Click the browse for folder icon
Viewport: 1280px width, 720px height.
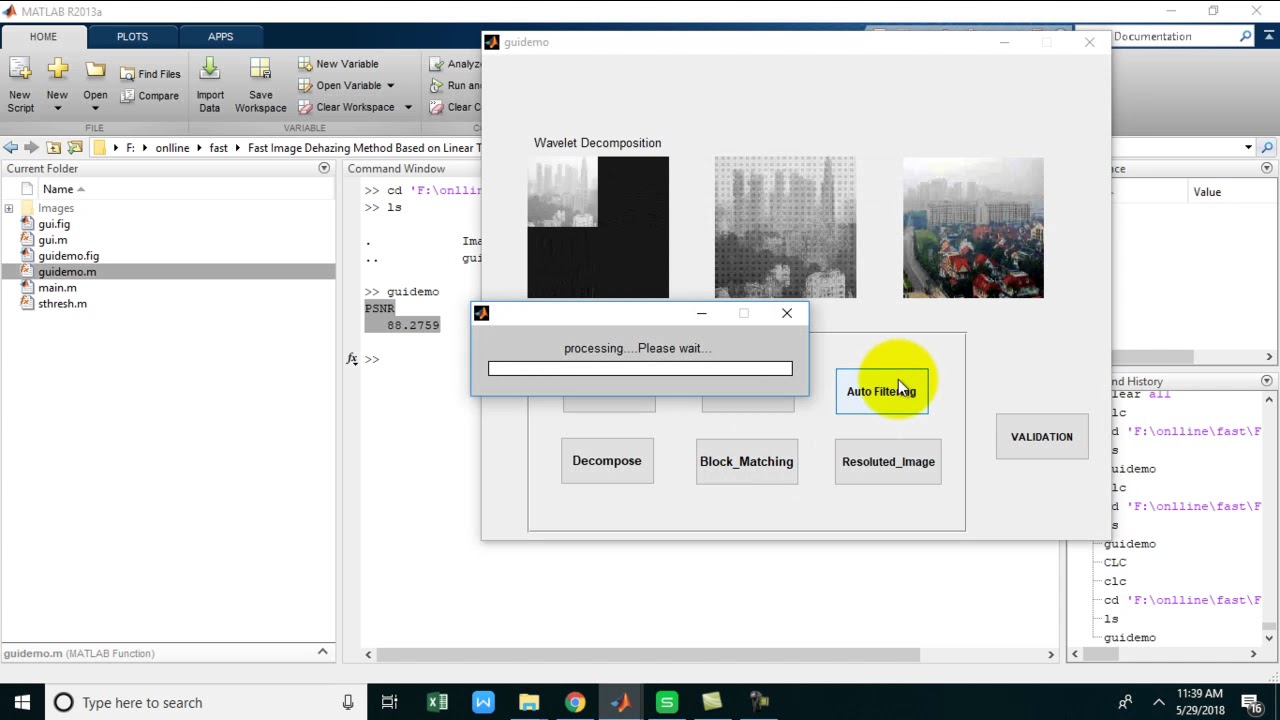coord(75,147)
